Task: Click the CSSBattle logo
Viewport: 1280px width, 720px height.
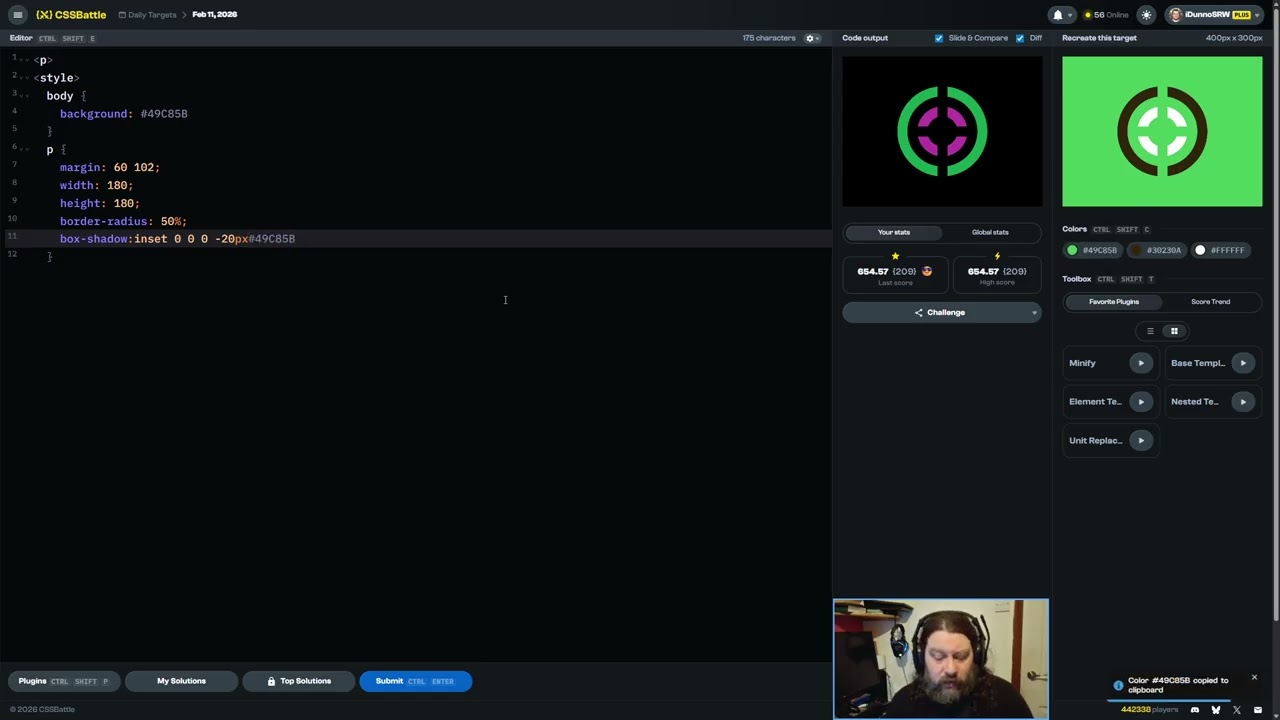Action: point(70,15)
